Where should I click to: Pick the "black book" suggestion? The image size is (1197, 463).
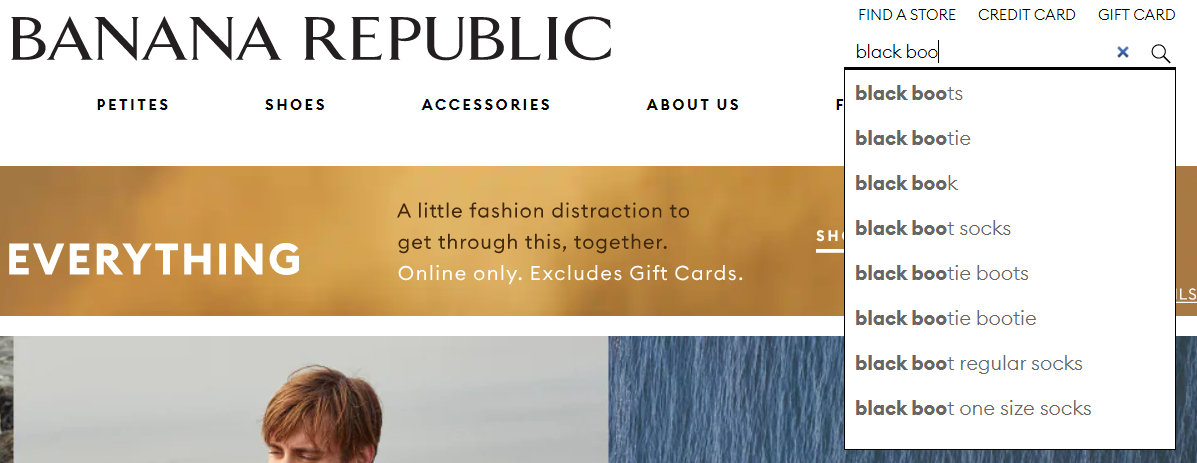[1009, 184]
